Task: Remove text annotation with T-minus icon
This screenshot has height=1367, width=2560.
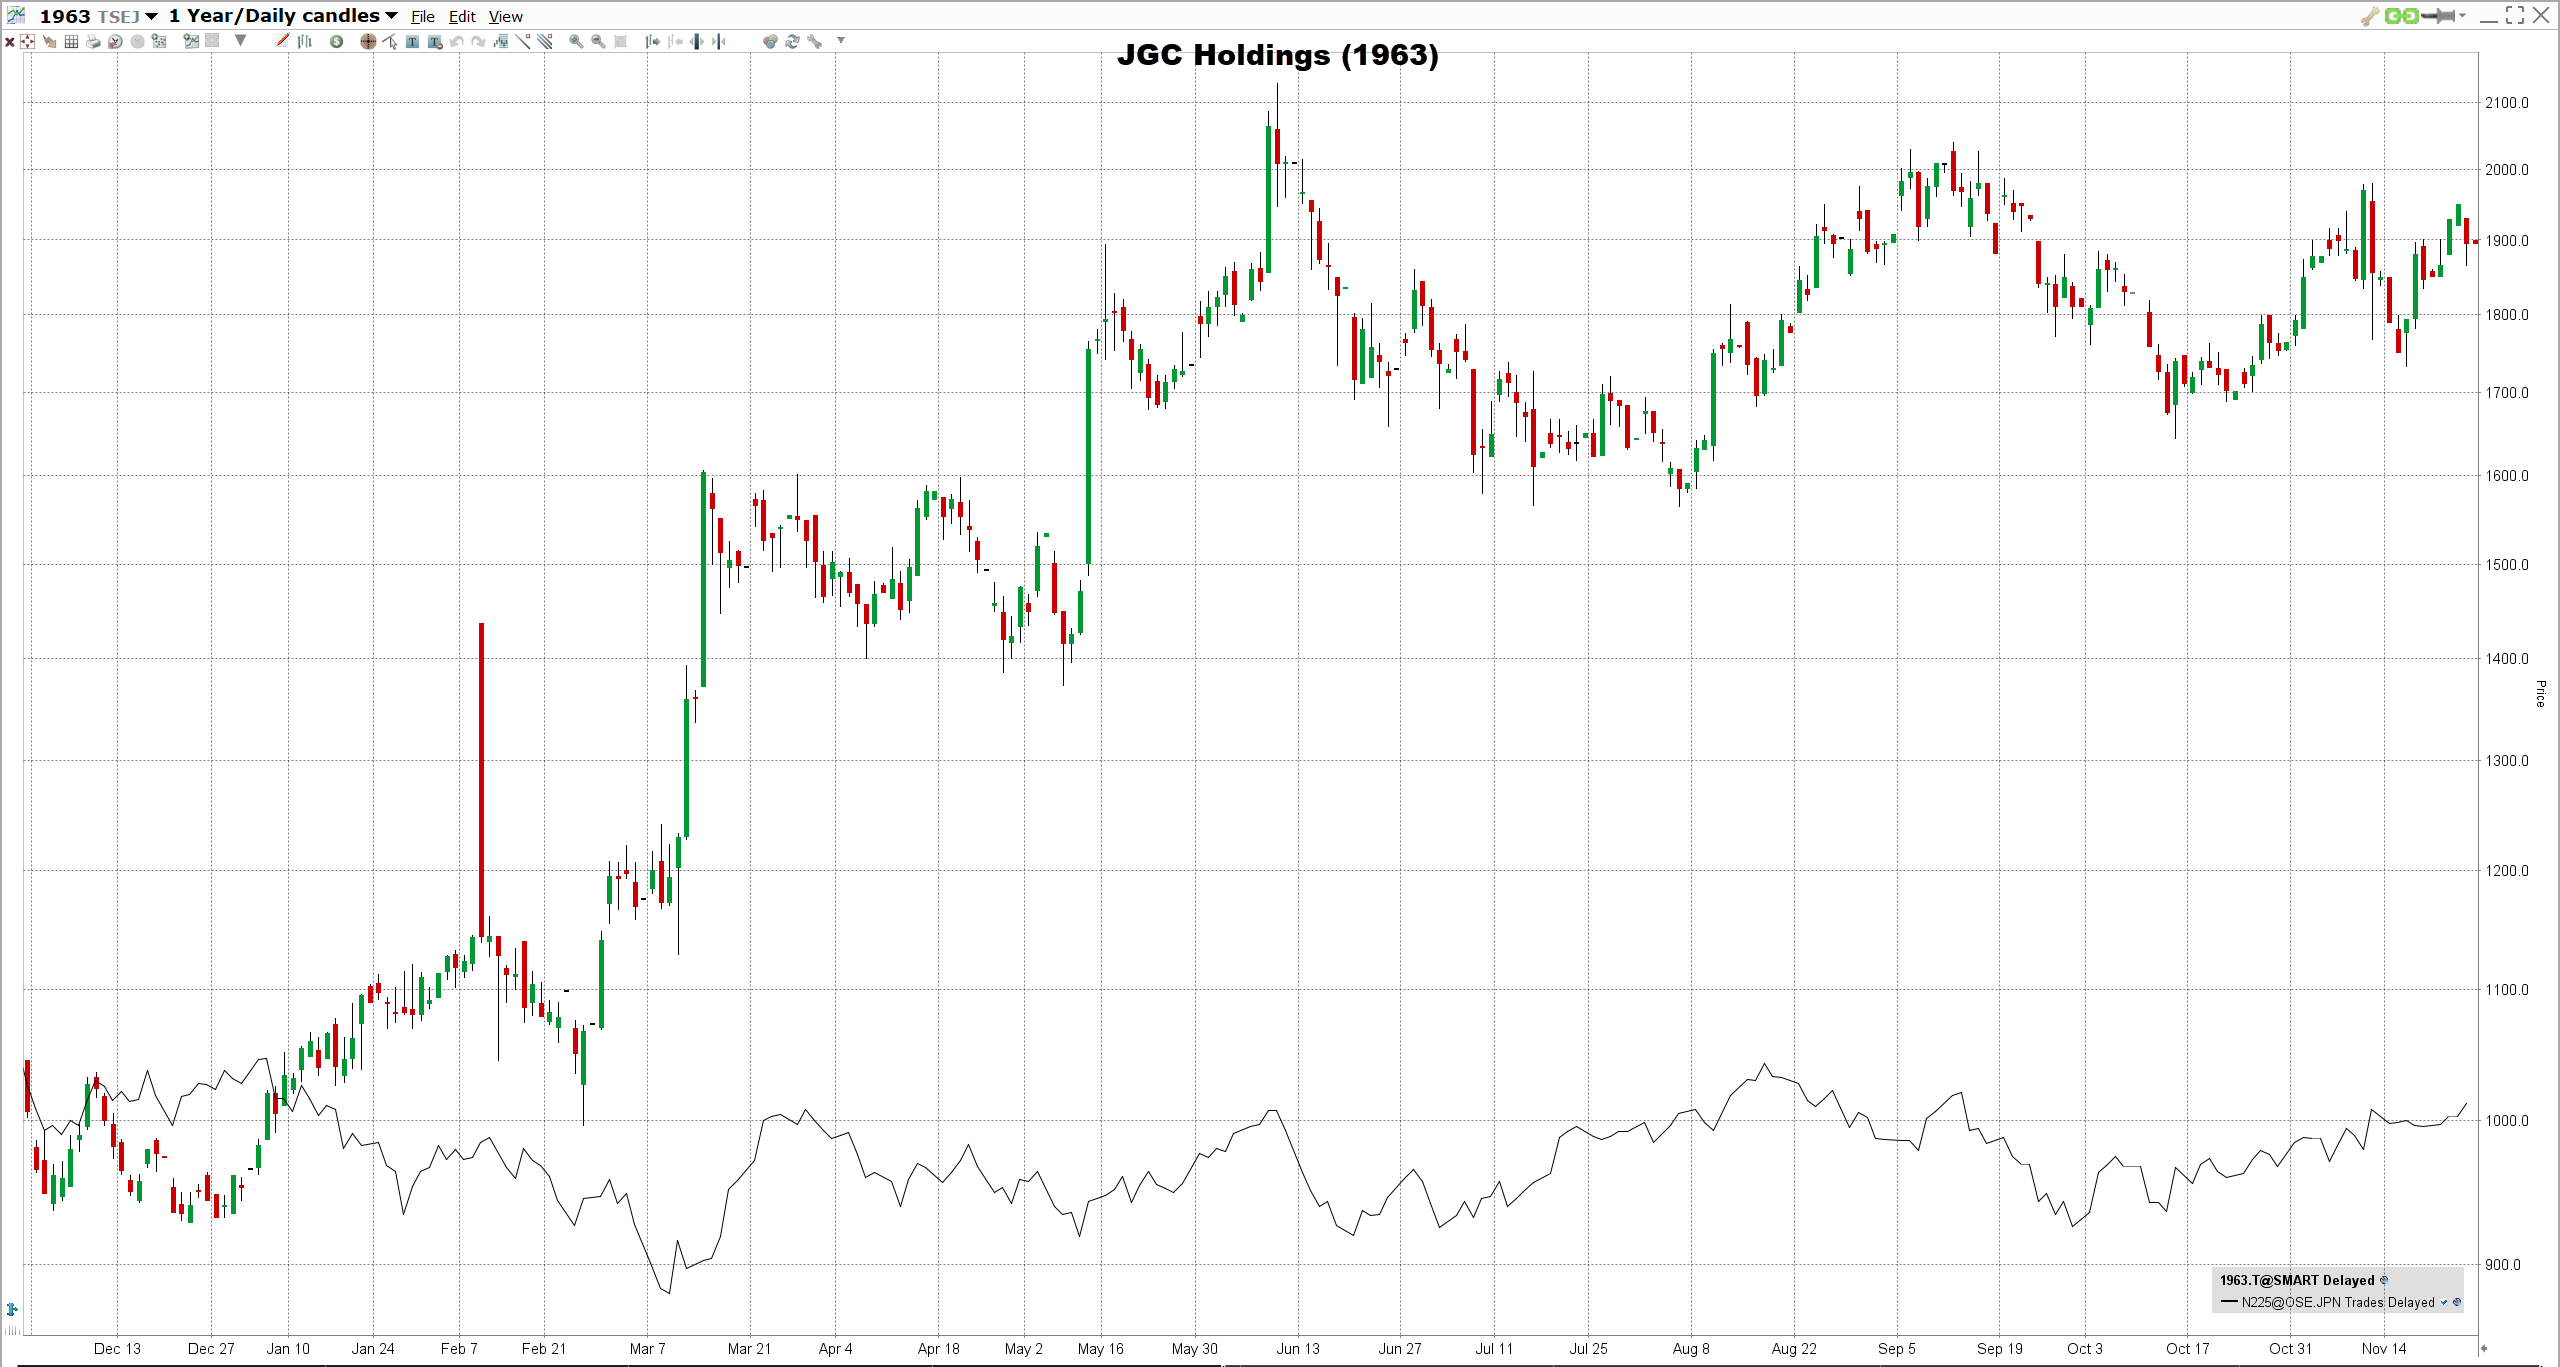Action: [435, 42]
